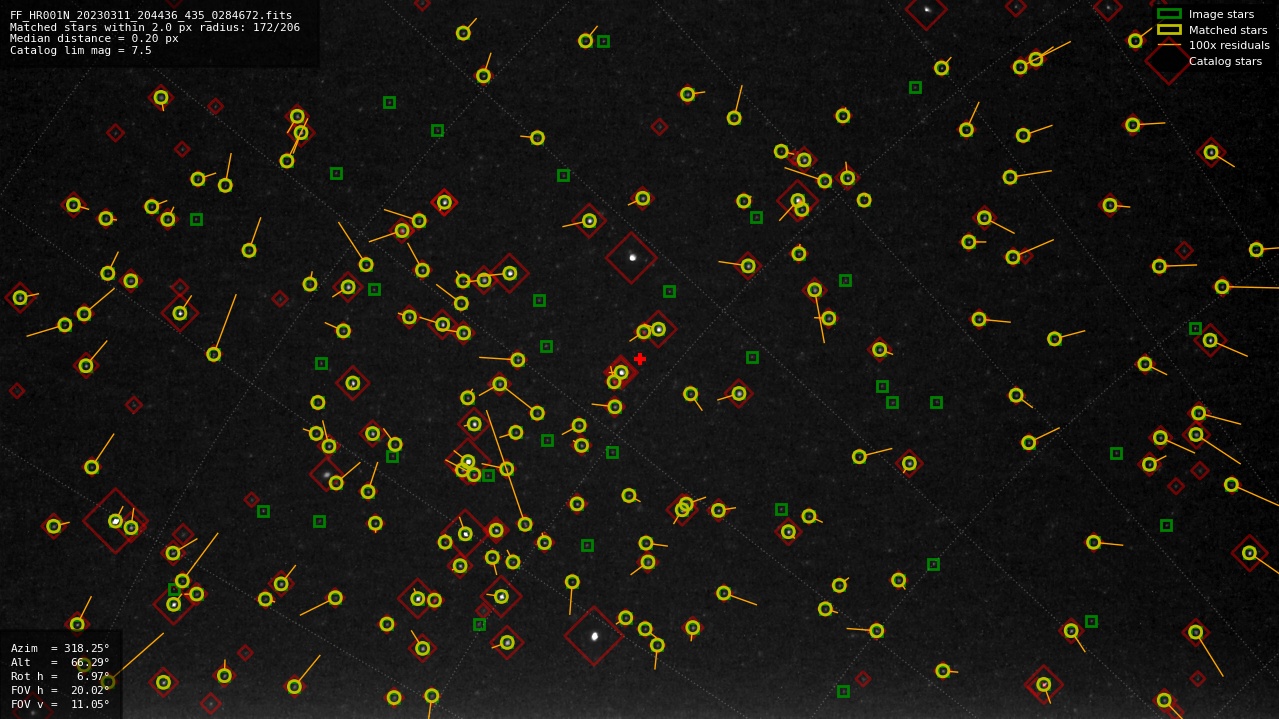
Task: Click the green Image stars legend square
Action: (x=1169, y=14)
